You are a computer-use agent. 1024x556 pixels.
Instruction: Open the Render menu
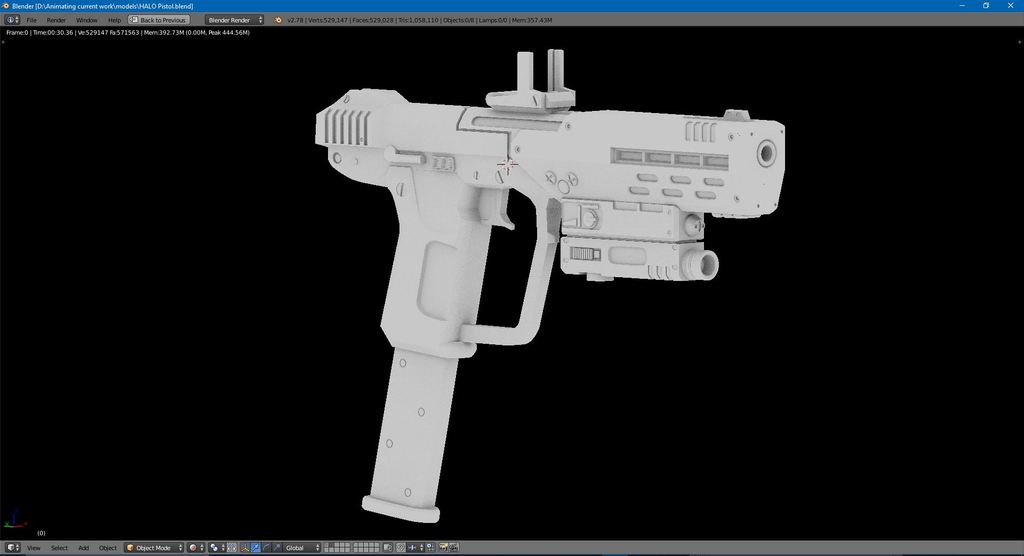tap(56, 20)
